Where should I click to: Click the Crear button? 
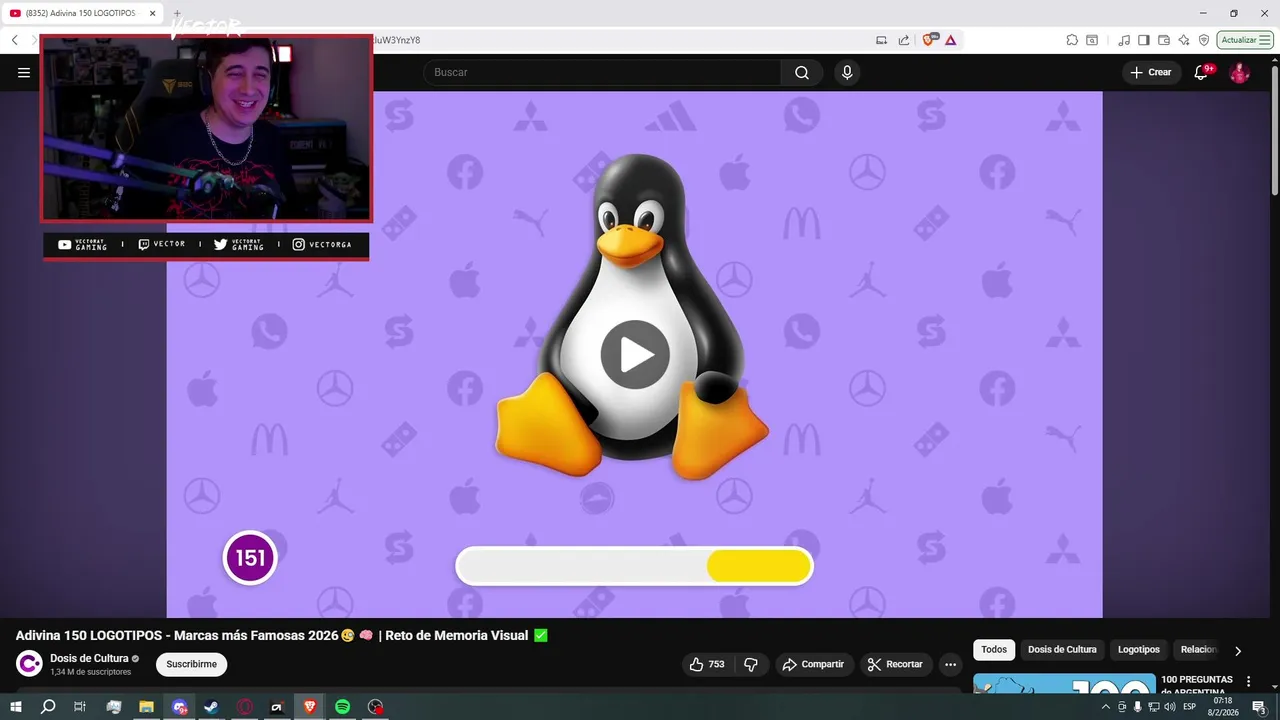click(1151, 72)
